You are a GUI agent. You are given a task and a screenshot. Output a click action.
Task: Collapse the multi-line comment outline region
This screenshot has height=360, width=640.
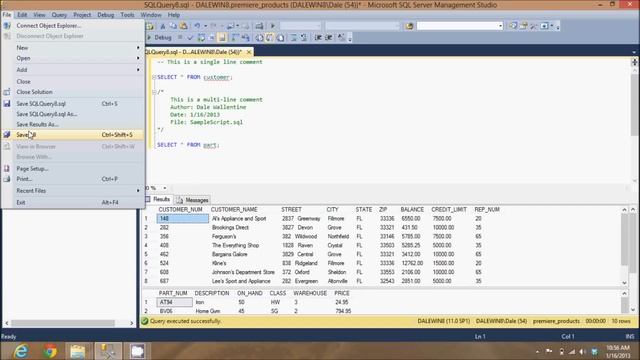click(x=154, y=92)
